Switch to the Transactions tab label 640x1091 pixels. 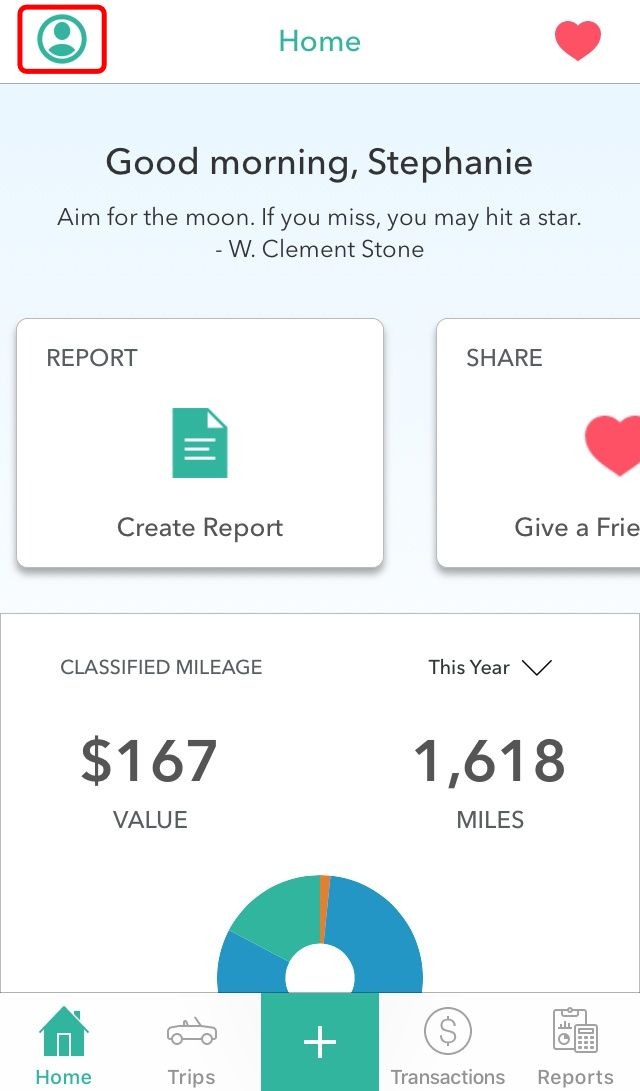tap(448, 1076)
